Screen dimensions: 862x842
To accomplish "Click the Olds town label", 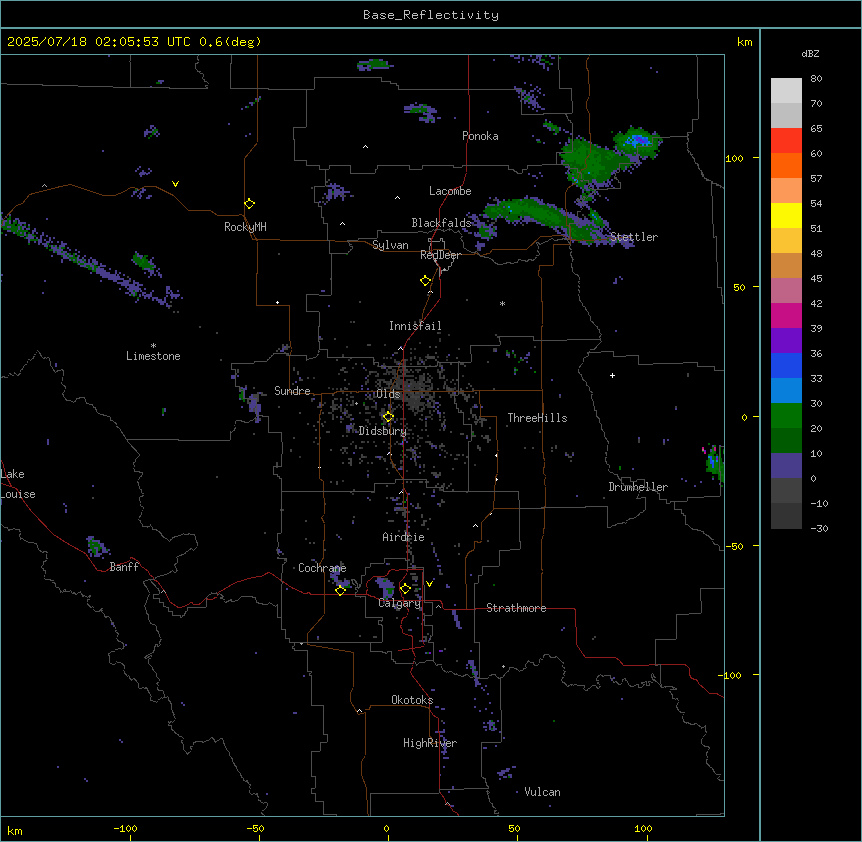I will point(388,394).
